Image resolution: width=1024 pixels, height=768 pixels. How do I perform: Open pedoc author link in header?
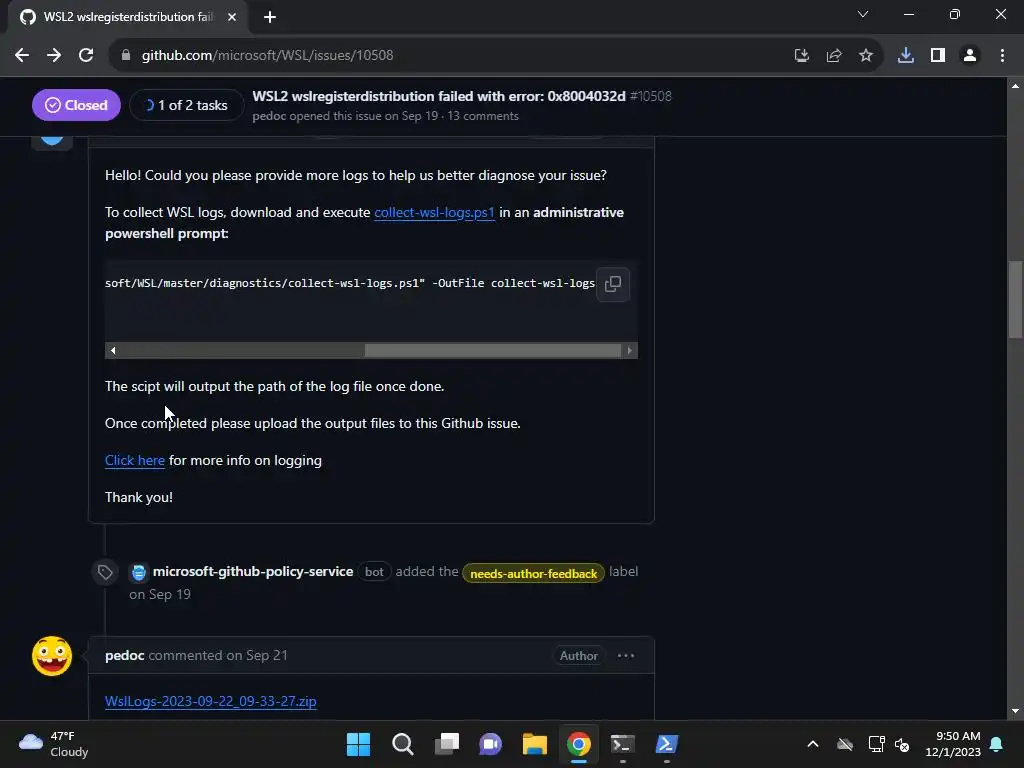(x=269, y=116)
